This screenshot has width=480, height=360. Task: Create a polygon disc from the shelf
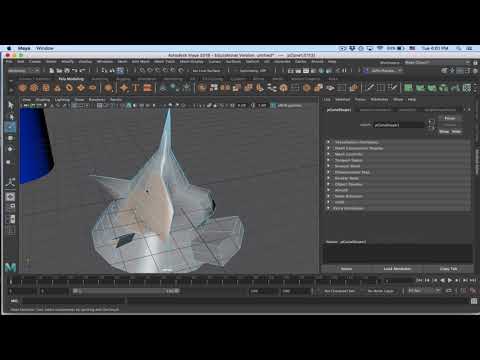click(92, 88)
